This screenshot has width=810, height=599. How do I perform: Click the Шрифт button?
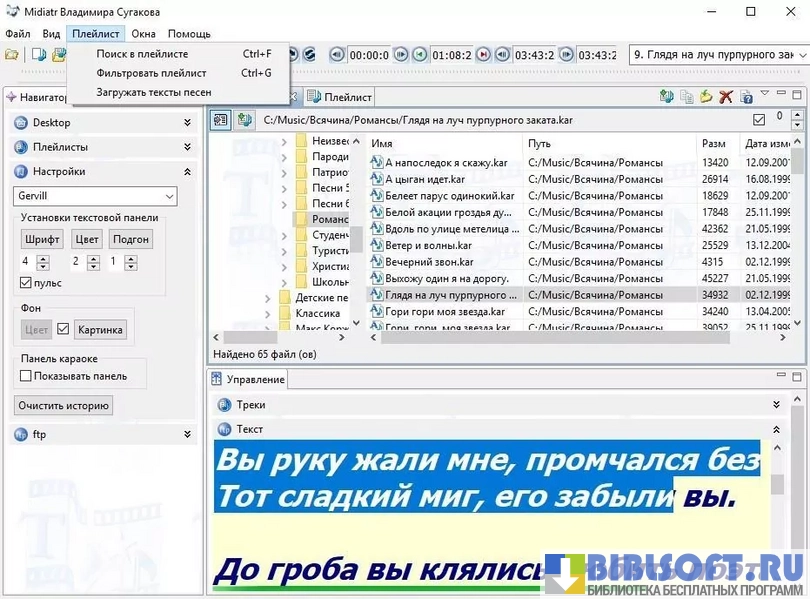pyautogui.click(x=42, y=239)
